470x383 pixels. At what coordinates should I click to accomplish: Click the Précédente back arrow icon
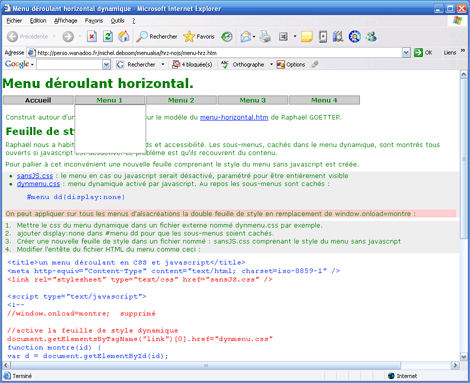(x=12, y=36)
